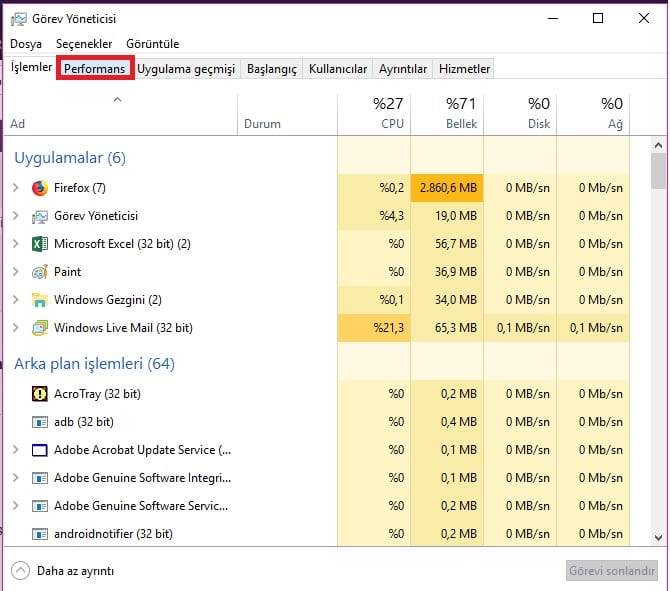
Task: Sort by the CPU column header
Action: [x=374, y=115]
